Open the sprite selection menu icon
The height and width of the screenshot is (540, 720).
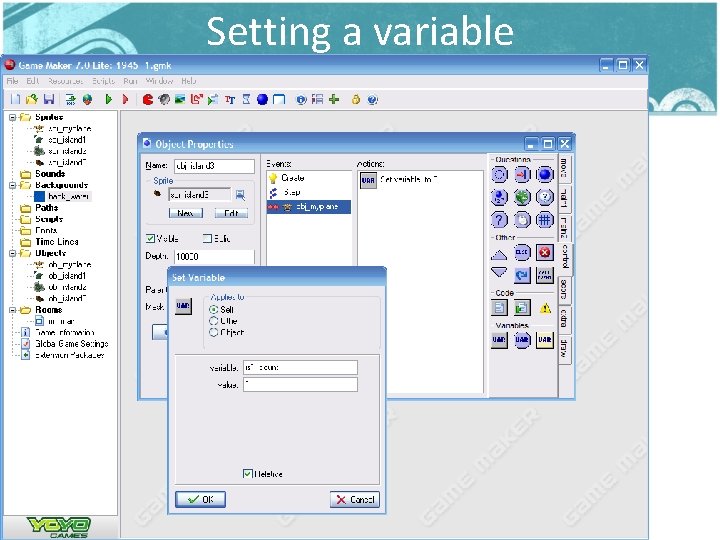coord(240,195)
